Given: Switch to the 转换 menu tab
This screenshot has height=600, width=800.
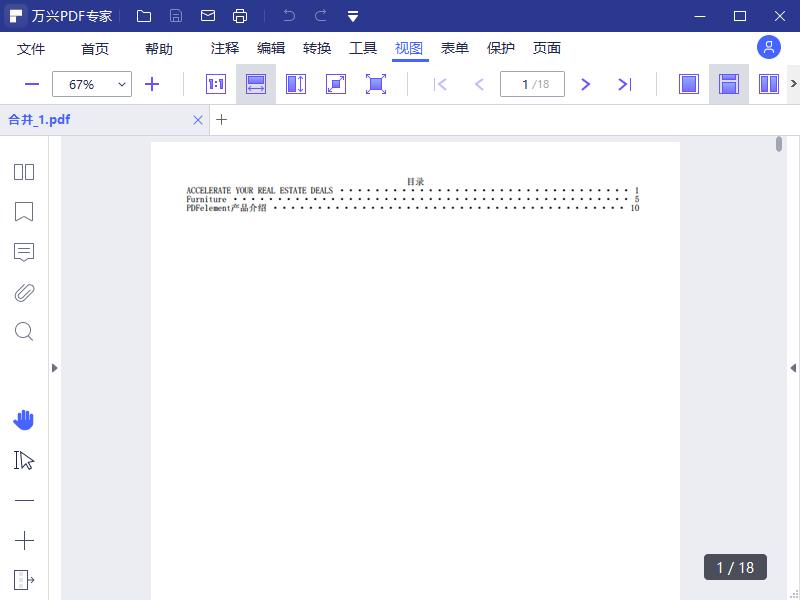Looking at the screenshot, I should [x=317, y=48].
